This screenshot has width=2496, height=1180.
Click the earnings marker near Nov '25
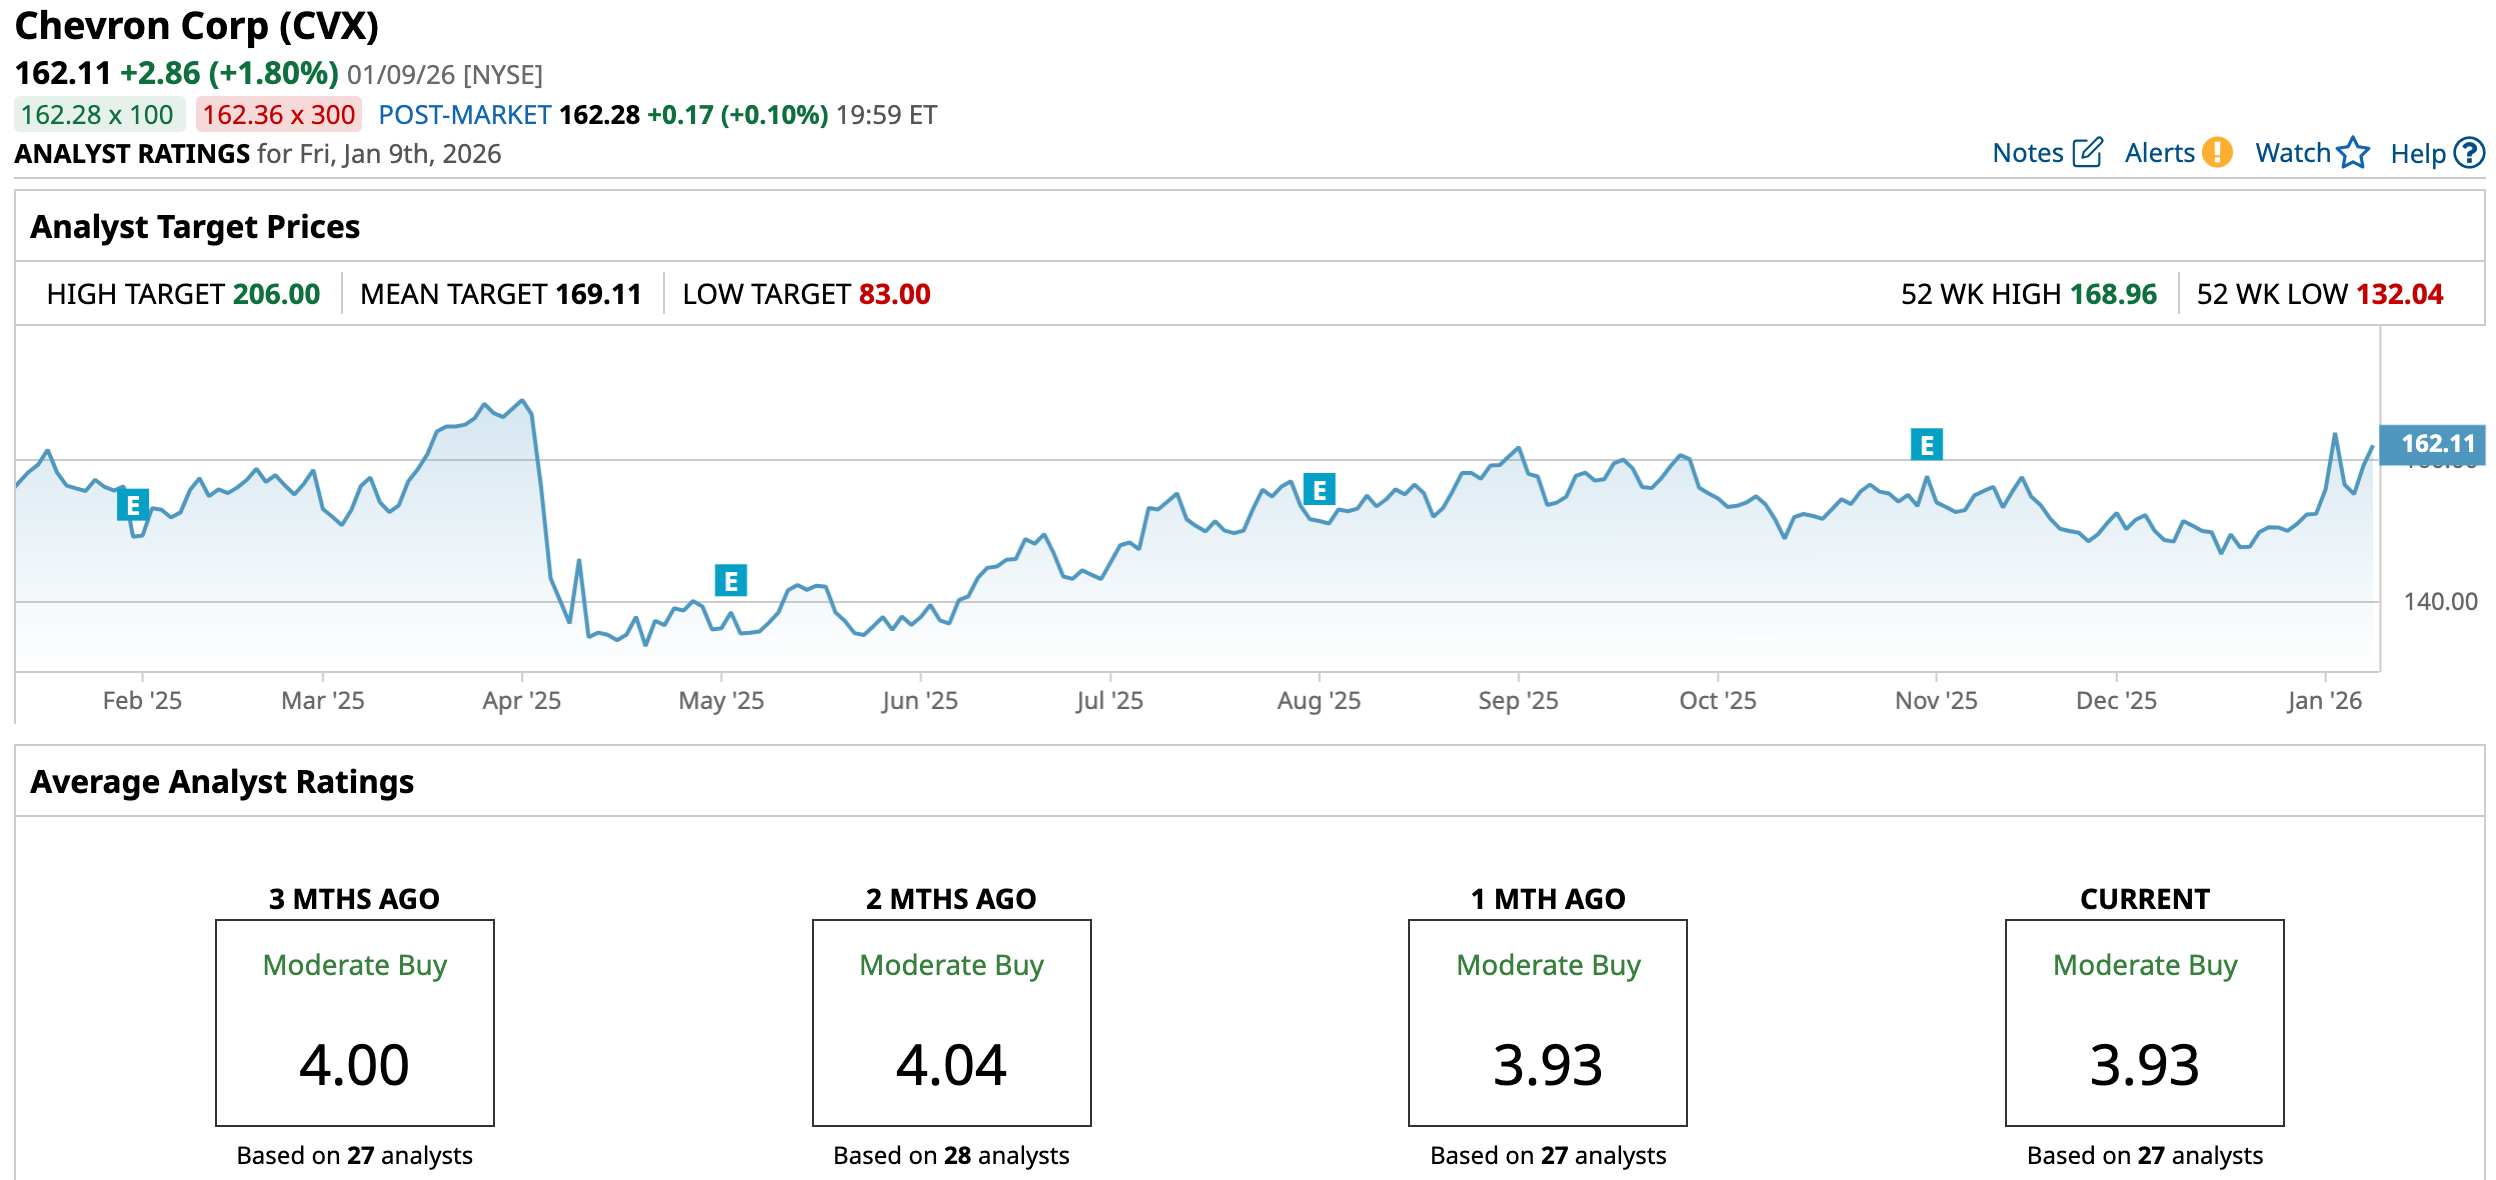1926,445
